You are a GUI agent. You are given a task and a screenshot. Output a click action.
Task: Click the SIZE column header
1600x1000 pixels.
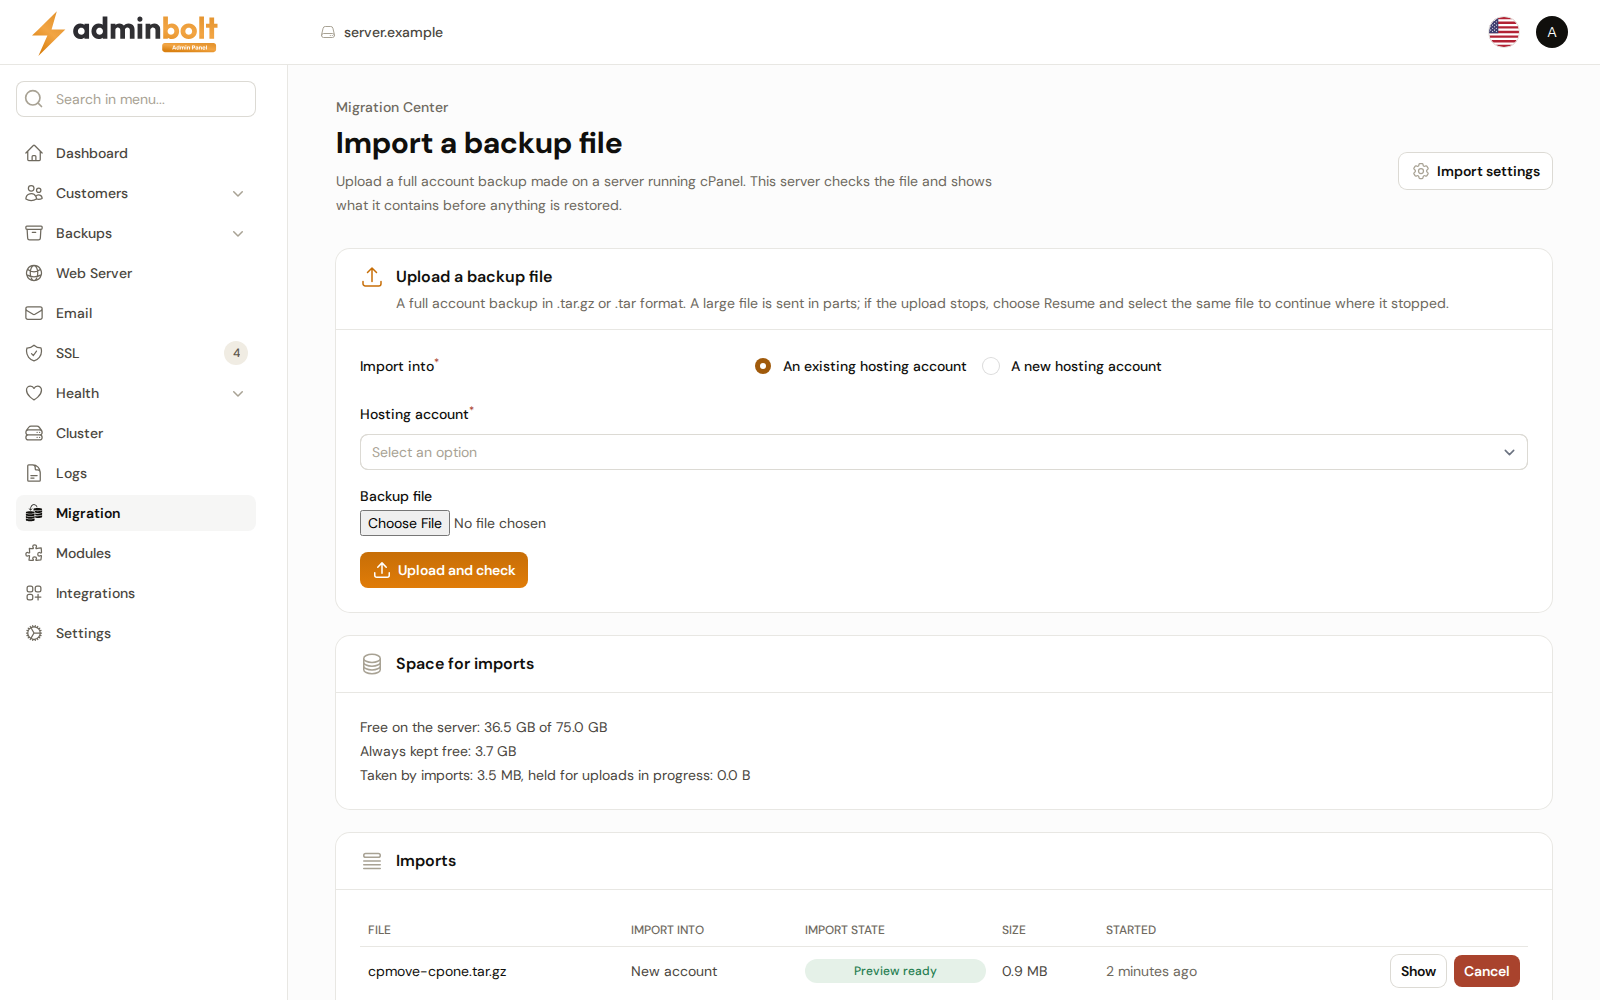tap(1014, 930)
